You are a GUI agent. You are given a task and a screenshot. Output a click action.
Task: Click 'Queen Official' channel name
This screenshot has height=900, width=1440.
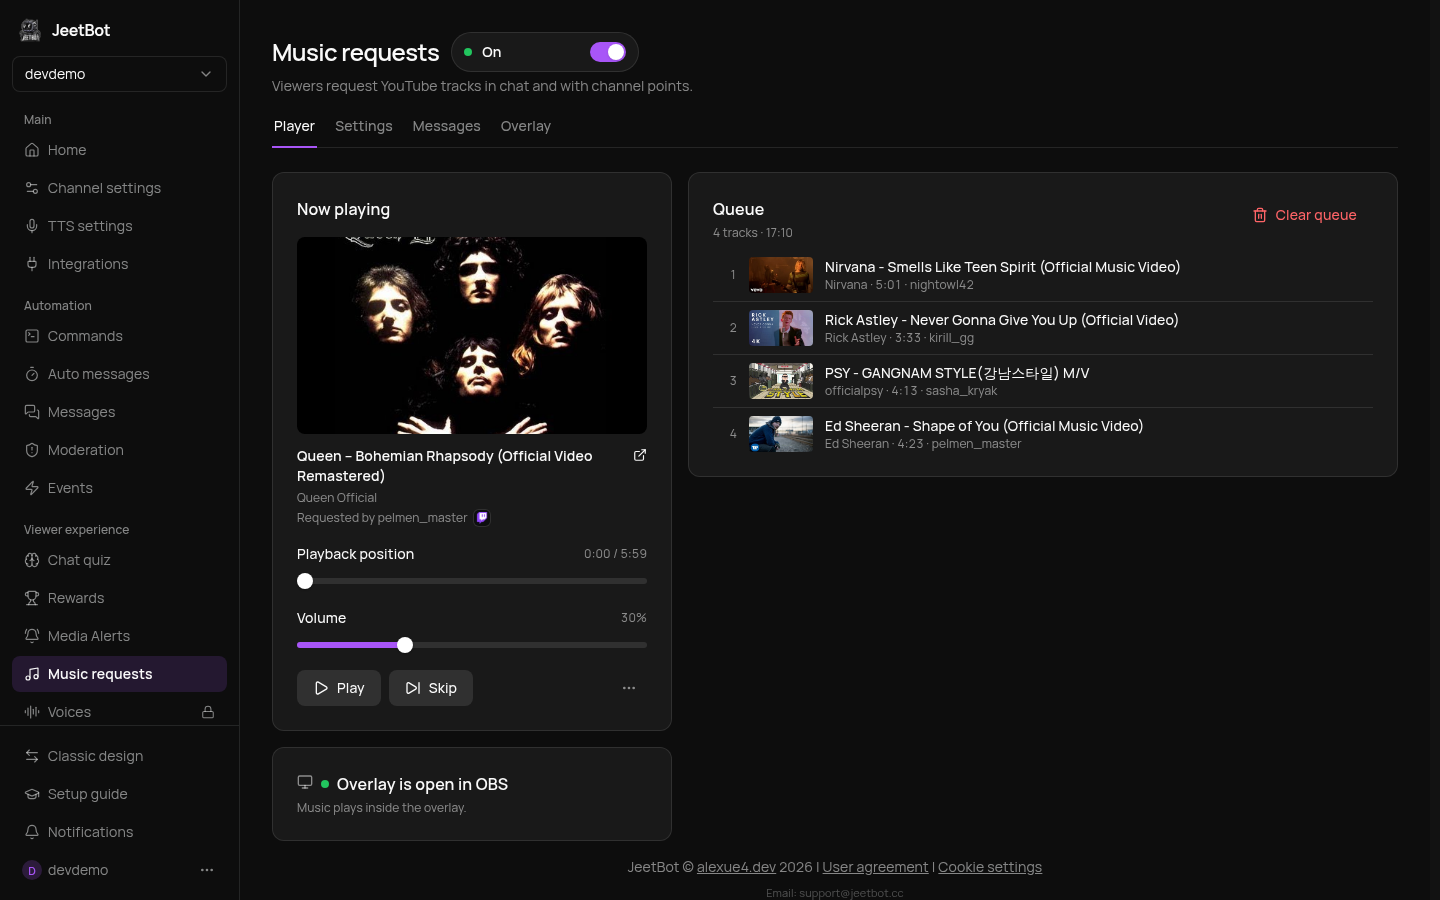click(337, 497)
